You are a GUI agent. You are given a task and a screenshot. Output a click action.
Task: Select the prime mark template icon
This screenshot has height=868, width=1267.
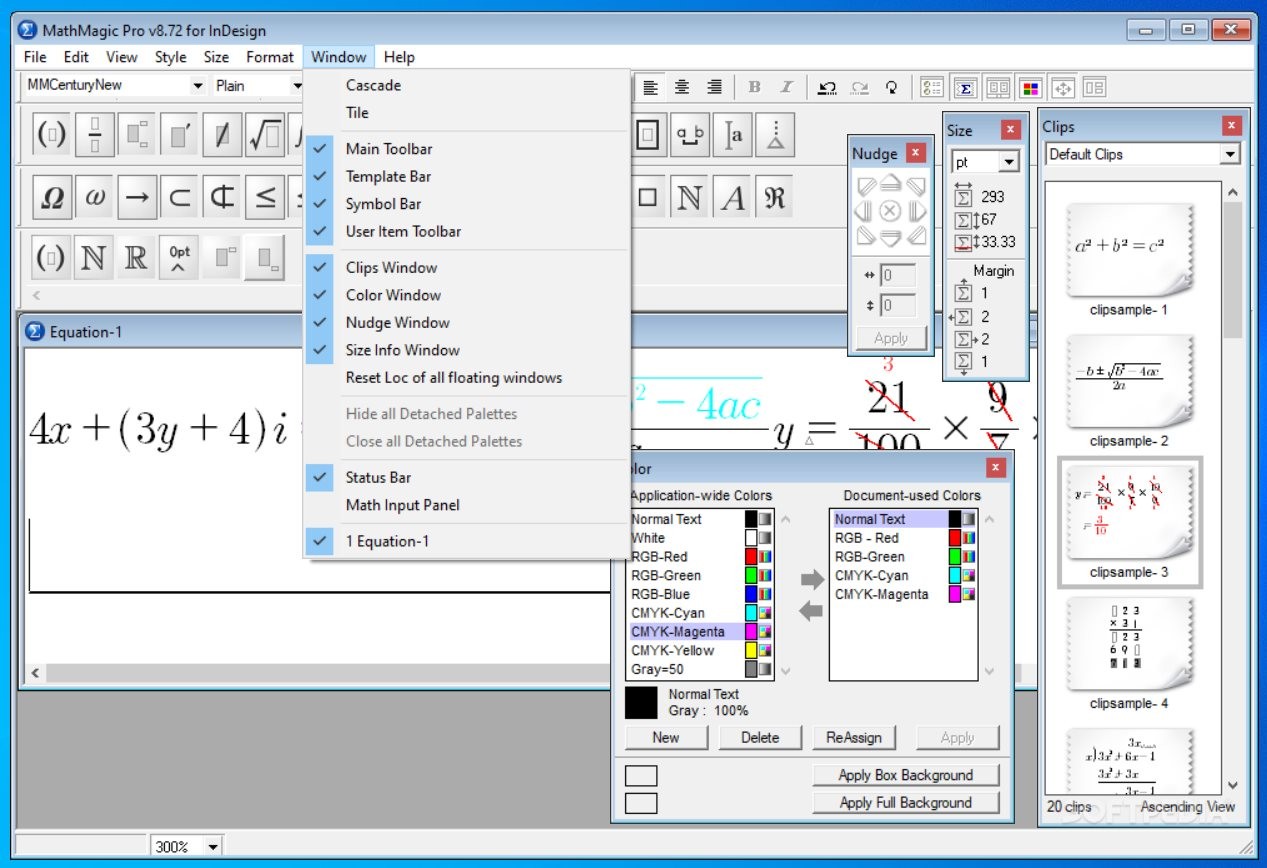point(179,136)
